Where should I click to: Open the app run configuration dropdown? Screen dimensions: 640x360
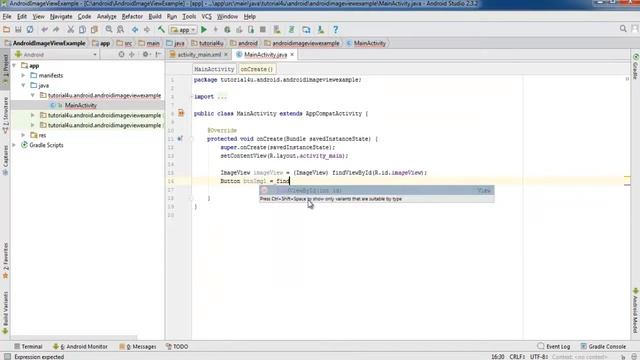tap(183, 30)
